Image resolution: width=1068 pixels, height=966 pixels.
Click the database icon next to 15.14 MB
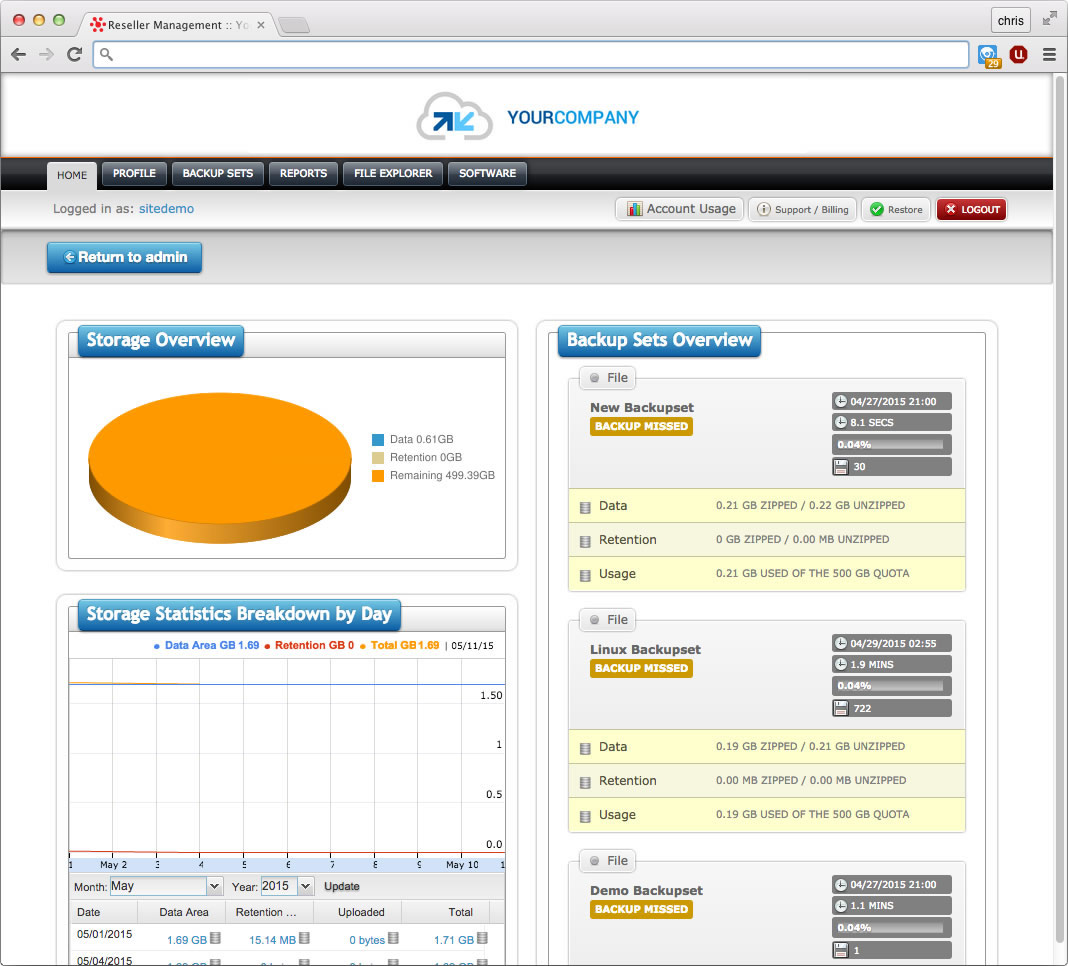pos(304,938)
